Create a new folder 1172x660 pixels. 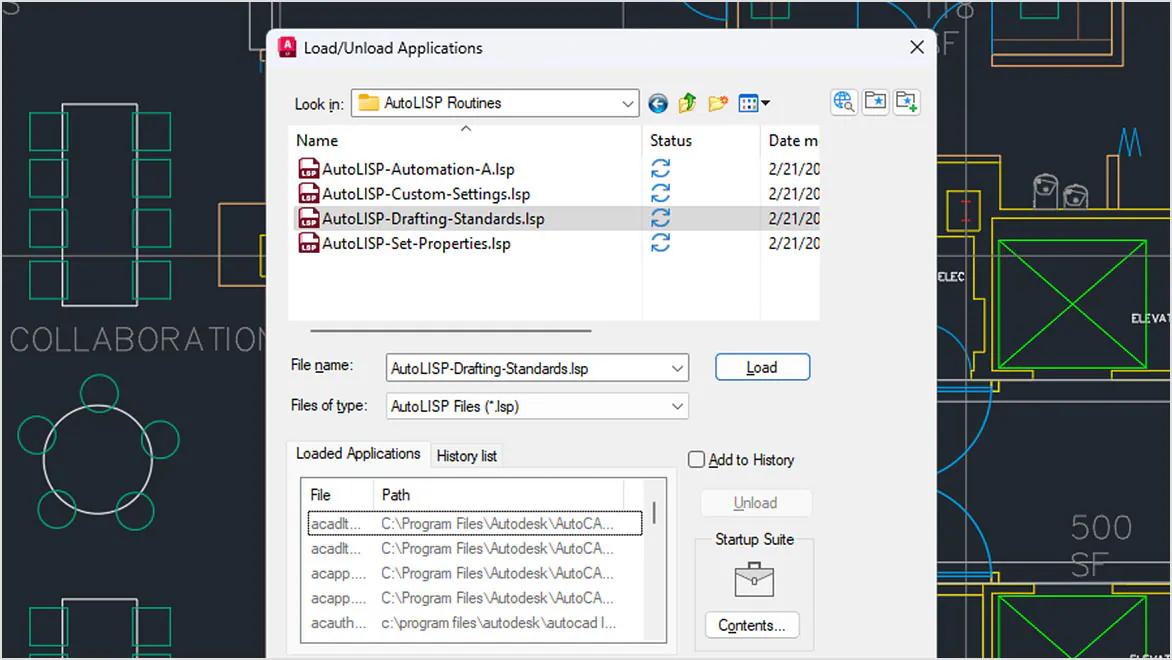tap(717, 103)
